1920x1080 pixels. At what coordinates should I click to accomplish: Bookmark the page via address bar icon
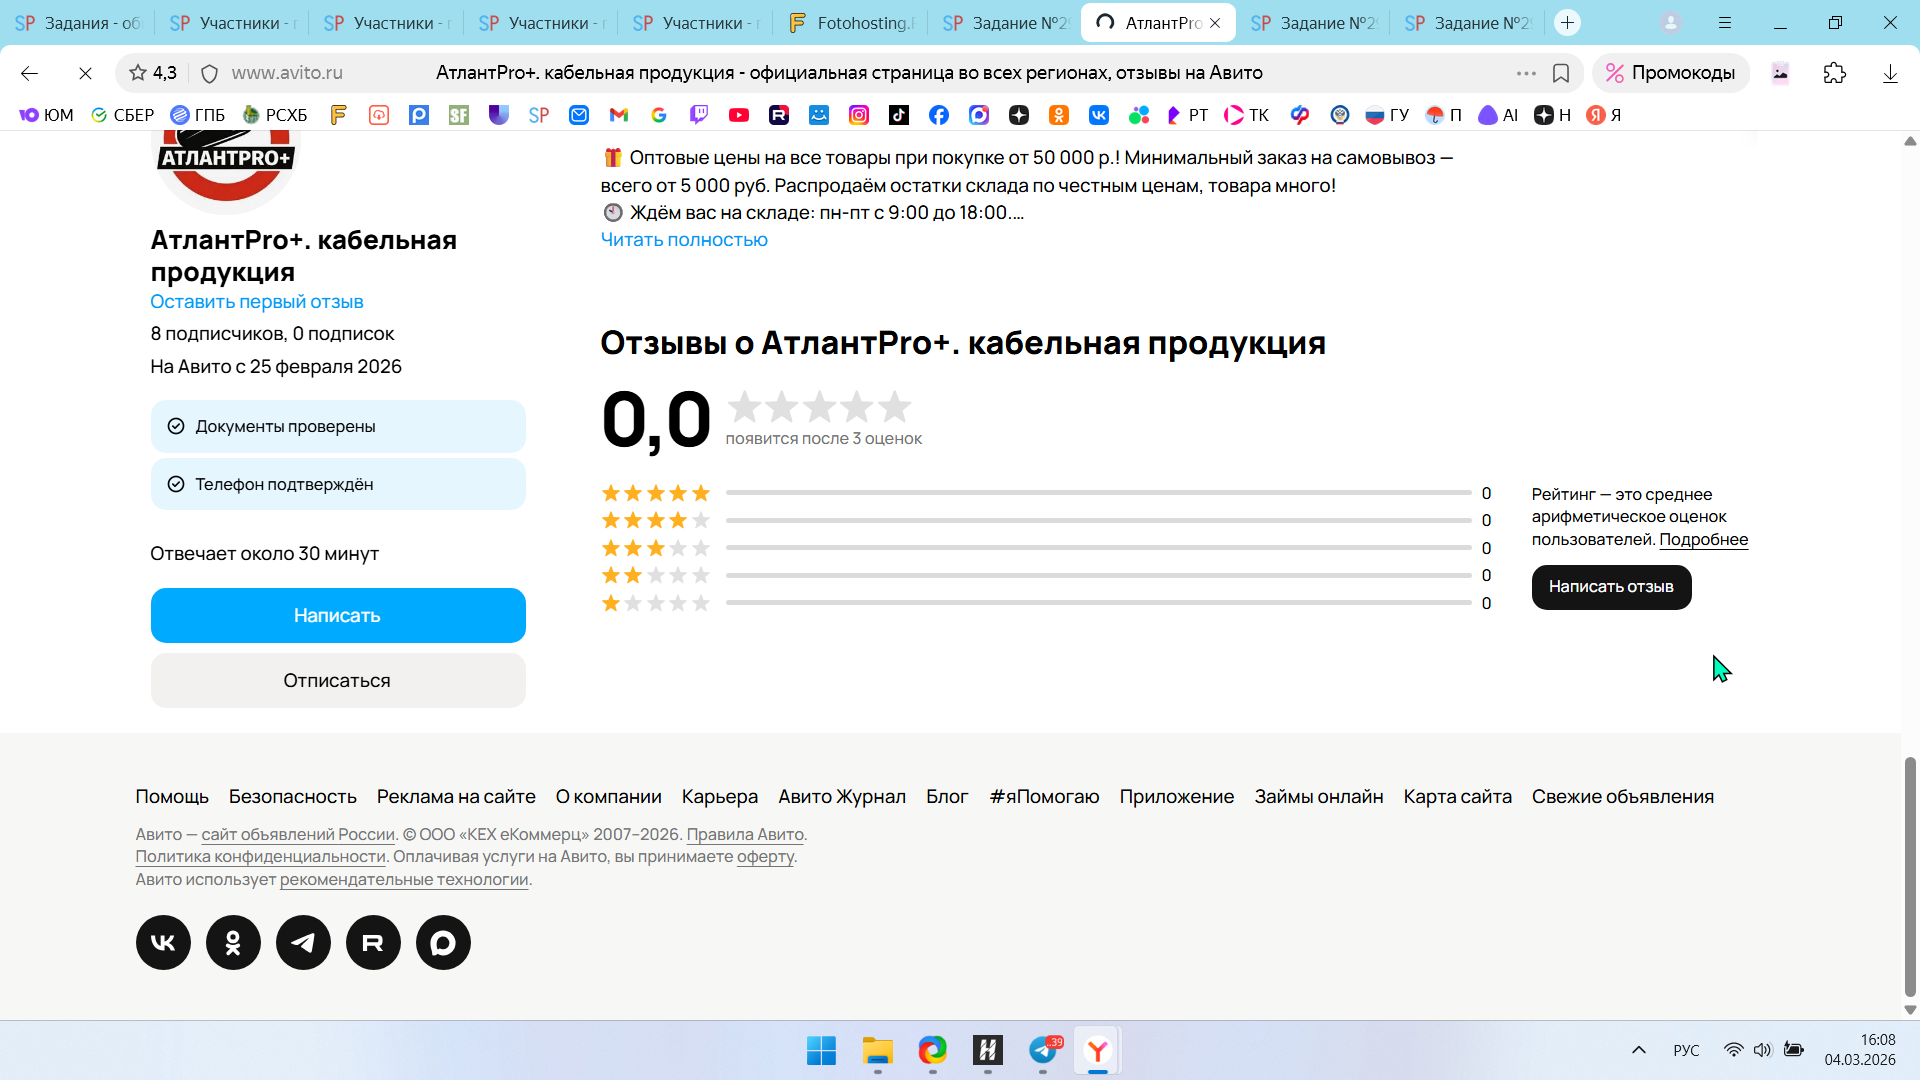(1561, 73)
